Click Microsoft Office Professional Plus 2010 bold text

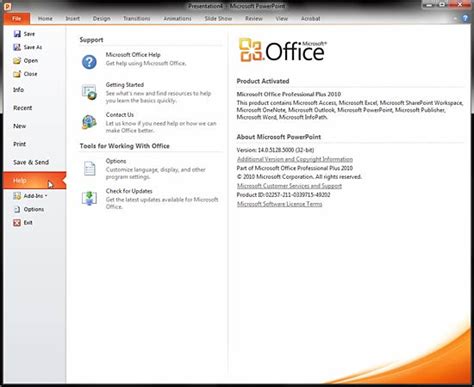[289, 94]
